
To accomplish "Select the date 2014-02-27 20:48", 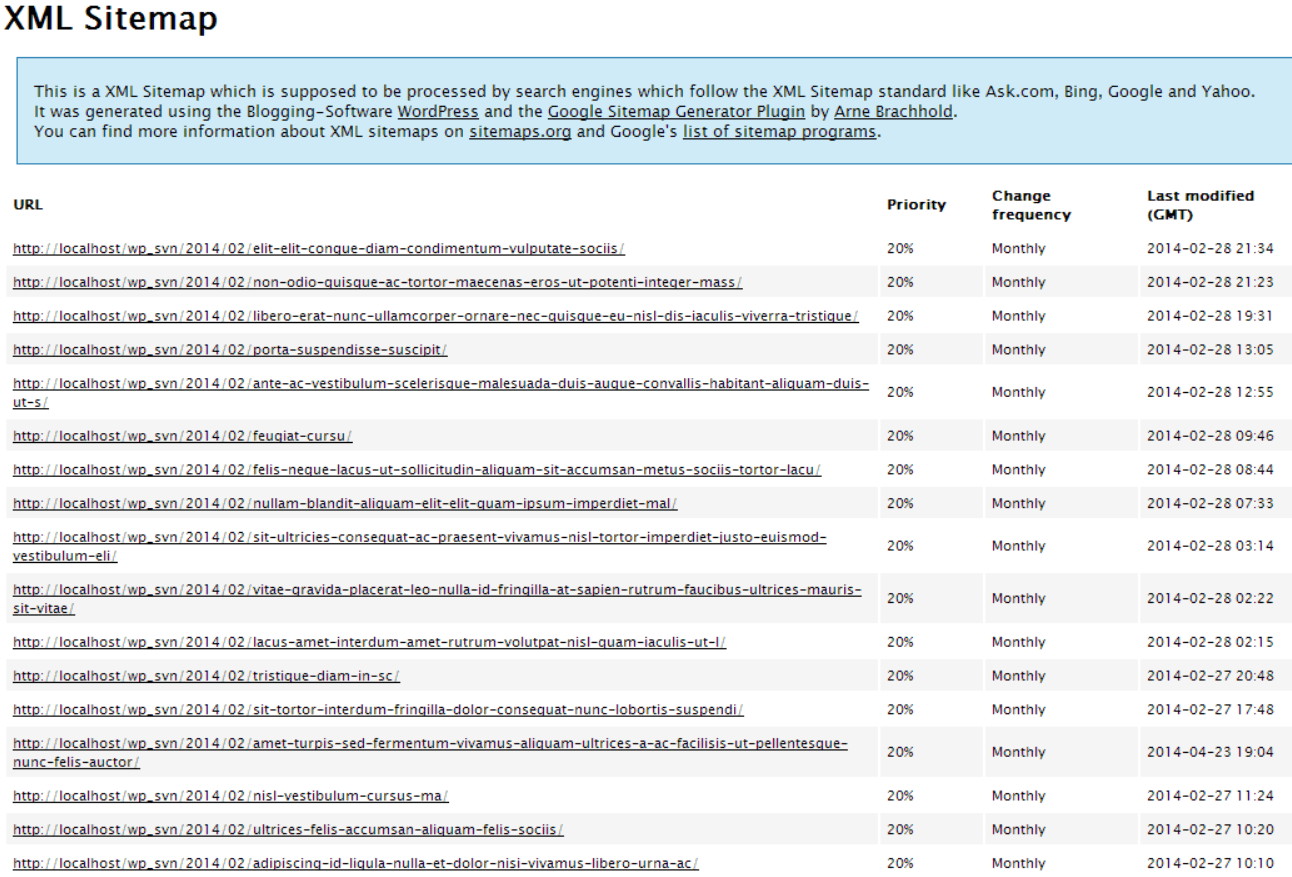I will click(x=1210, y=676).
